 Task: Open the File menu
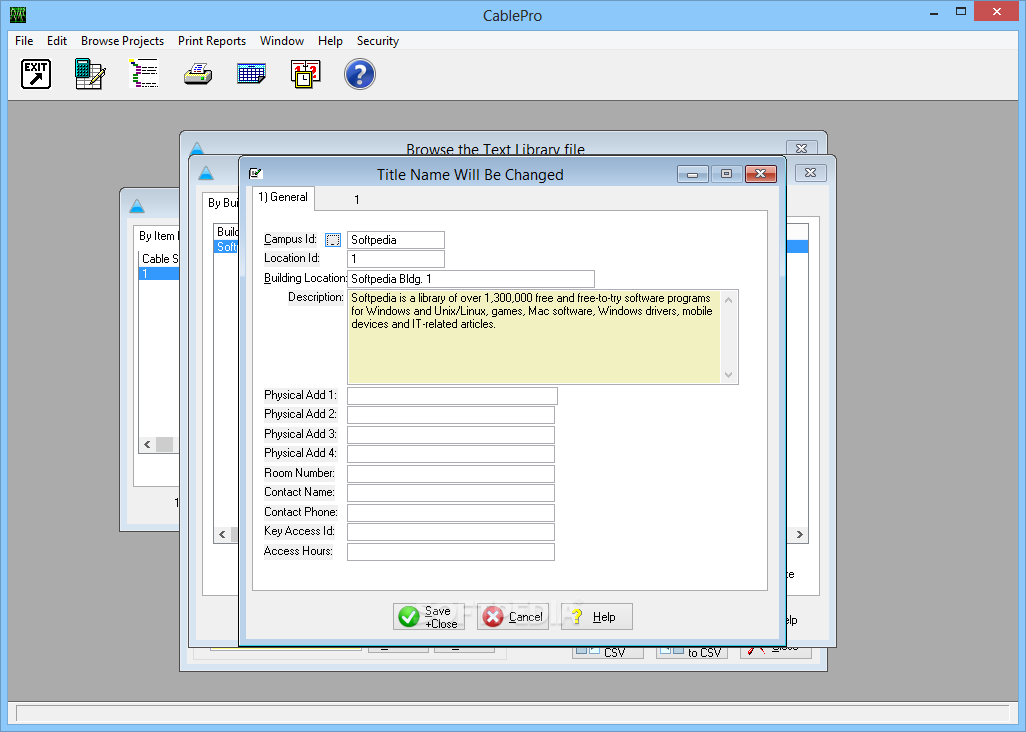24,41
